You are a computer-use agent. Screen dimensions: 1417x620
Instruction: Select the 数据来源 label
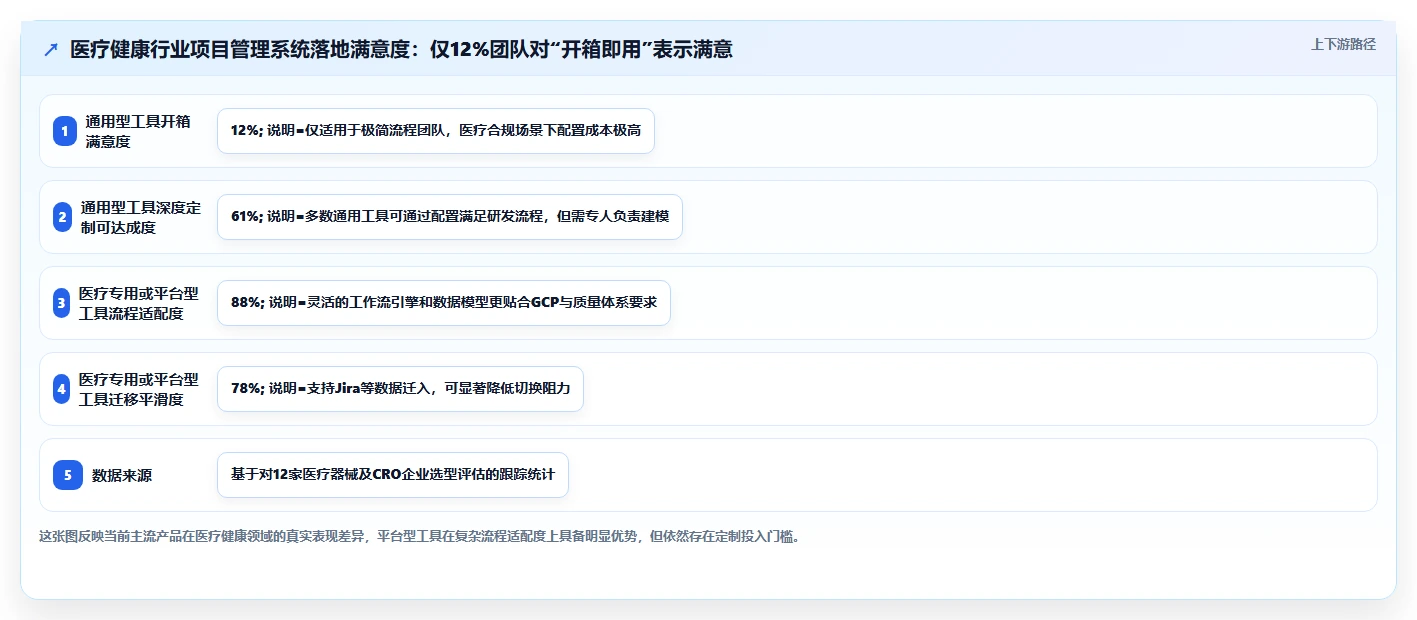coord(122,476)
